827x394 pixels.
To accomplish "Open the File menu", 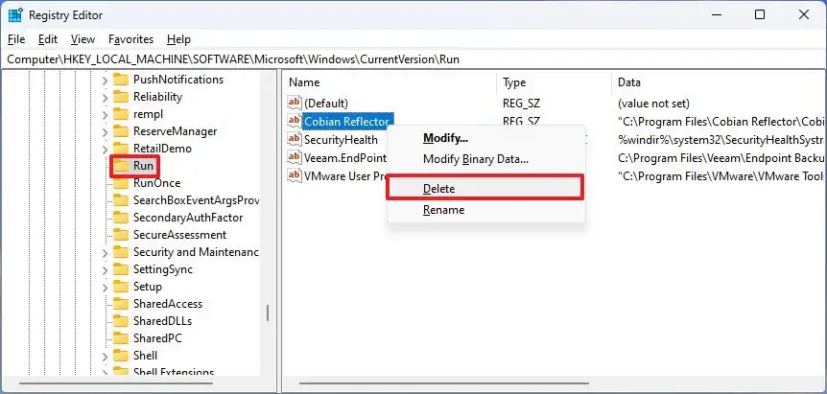I will [x=16, y=39].
